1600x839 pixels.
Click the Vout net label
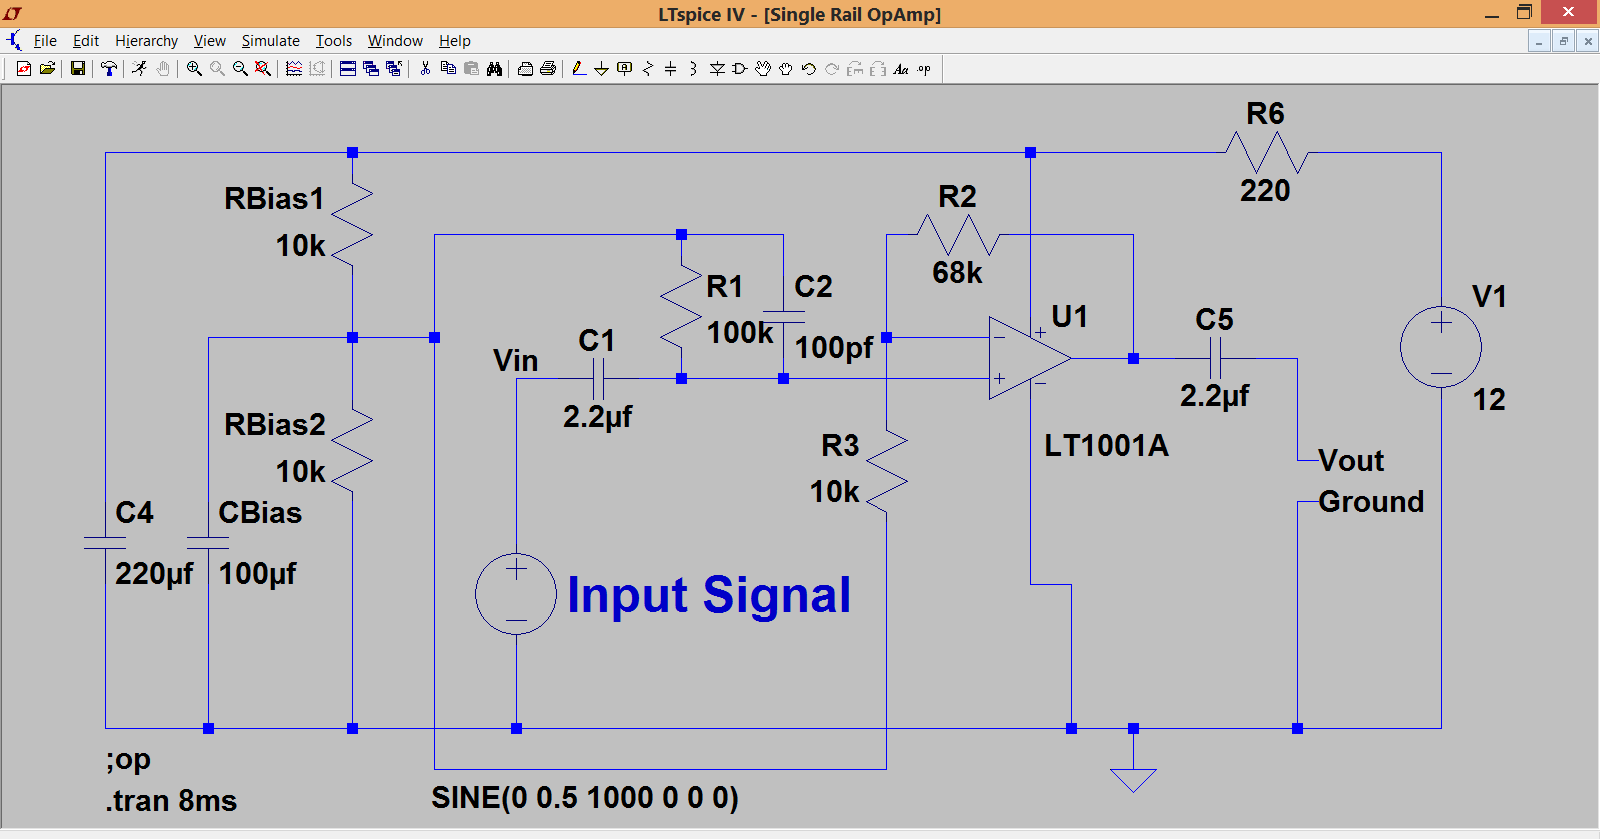point(1351,461)
